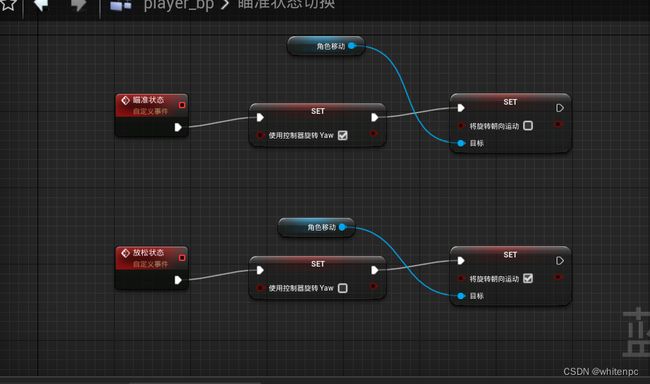Click the 角色移动 label above 放松状态 chain

[x=321, y=227]
